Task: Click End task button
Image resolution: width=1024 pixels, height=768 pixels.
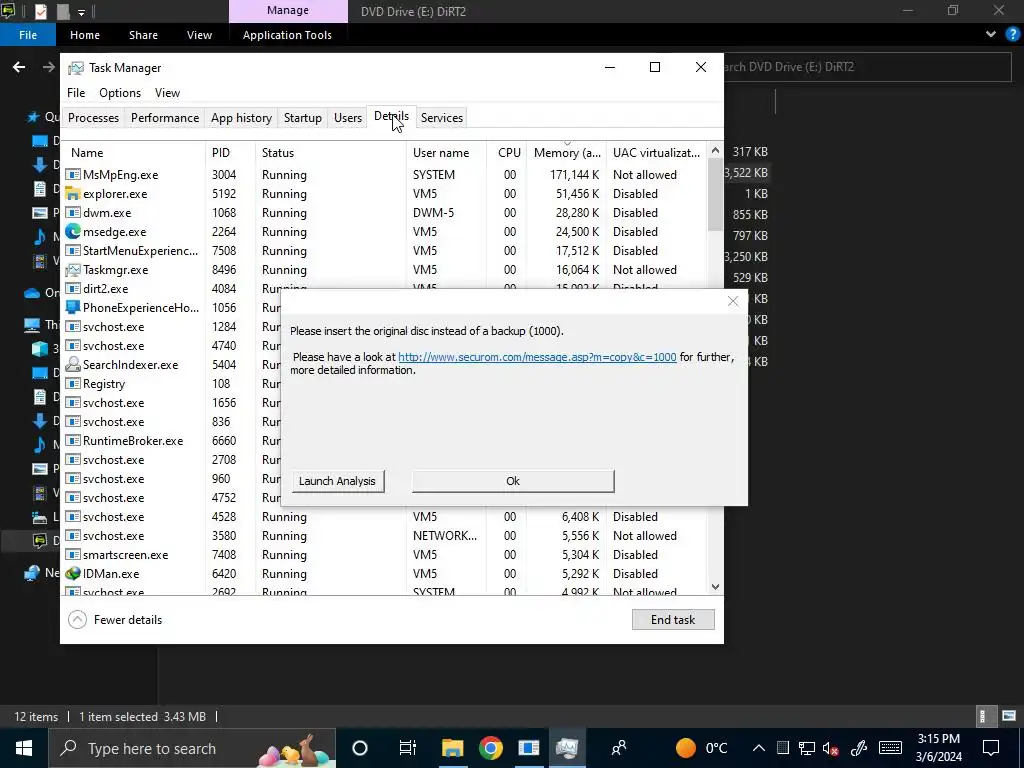Action: (673, 620)
